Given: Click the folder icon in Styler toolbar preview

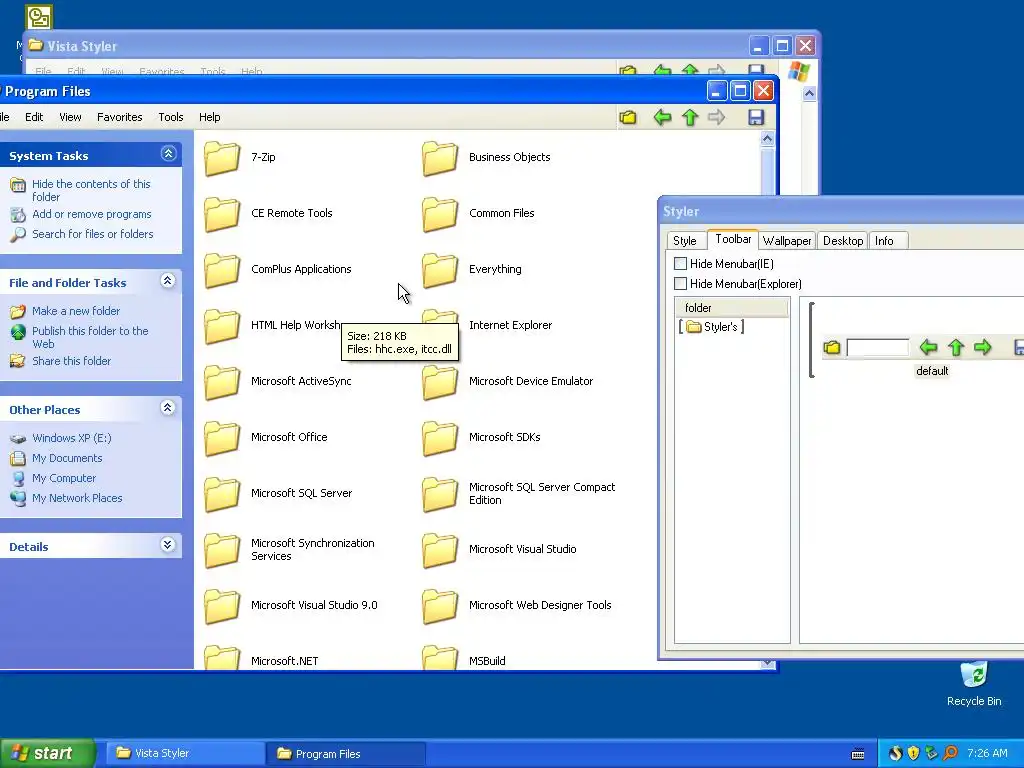Looking at the screenshot, I should point(831,347).
